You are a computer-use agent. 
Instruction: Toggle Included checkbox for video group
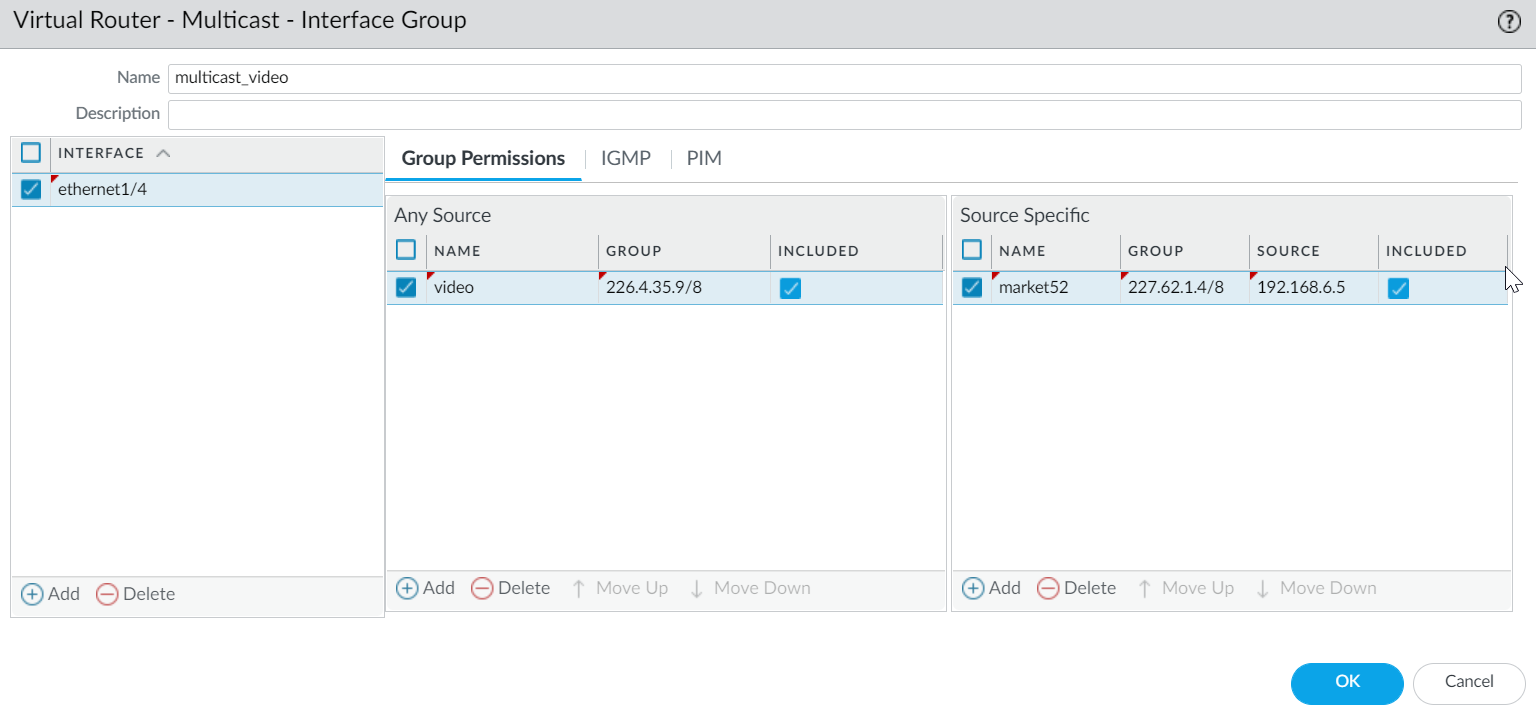click(790, 288)
